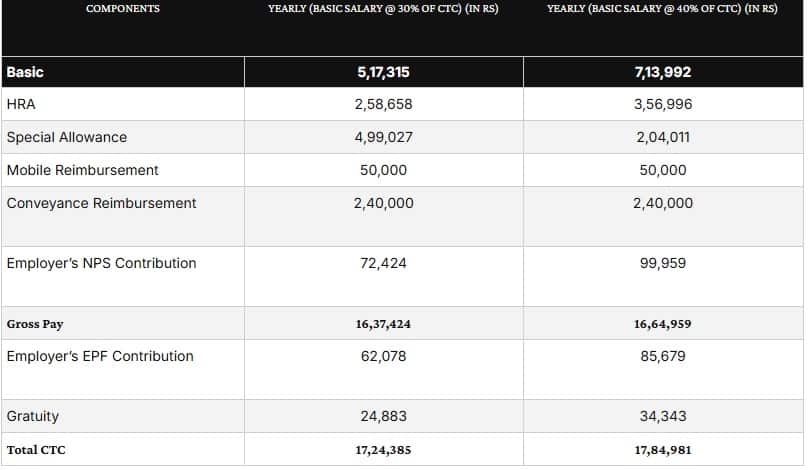Click Employer's NPS Contribution label
The height and width of the screenshot is (470, 810).
(102, 263)
